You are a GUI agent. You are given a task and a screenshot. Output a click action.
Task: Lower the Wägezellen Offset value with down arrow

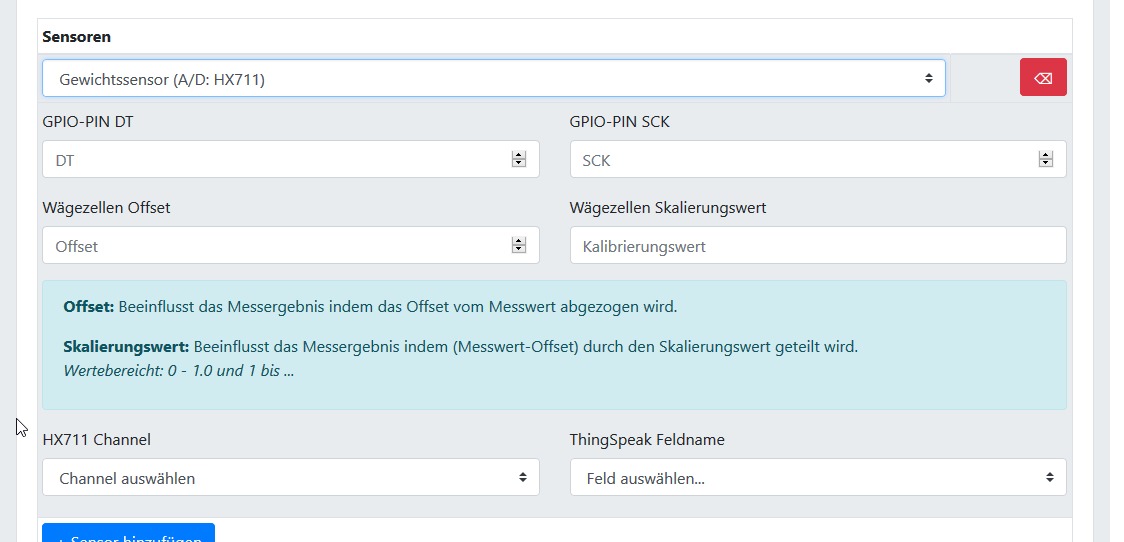click(x=518, y=249)
